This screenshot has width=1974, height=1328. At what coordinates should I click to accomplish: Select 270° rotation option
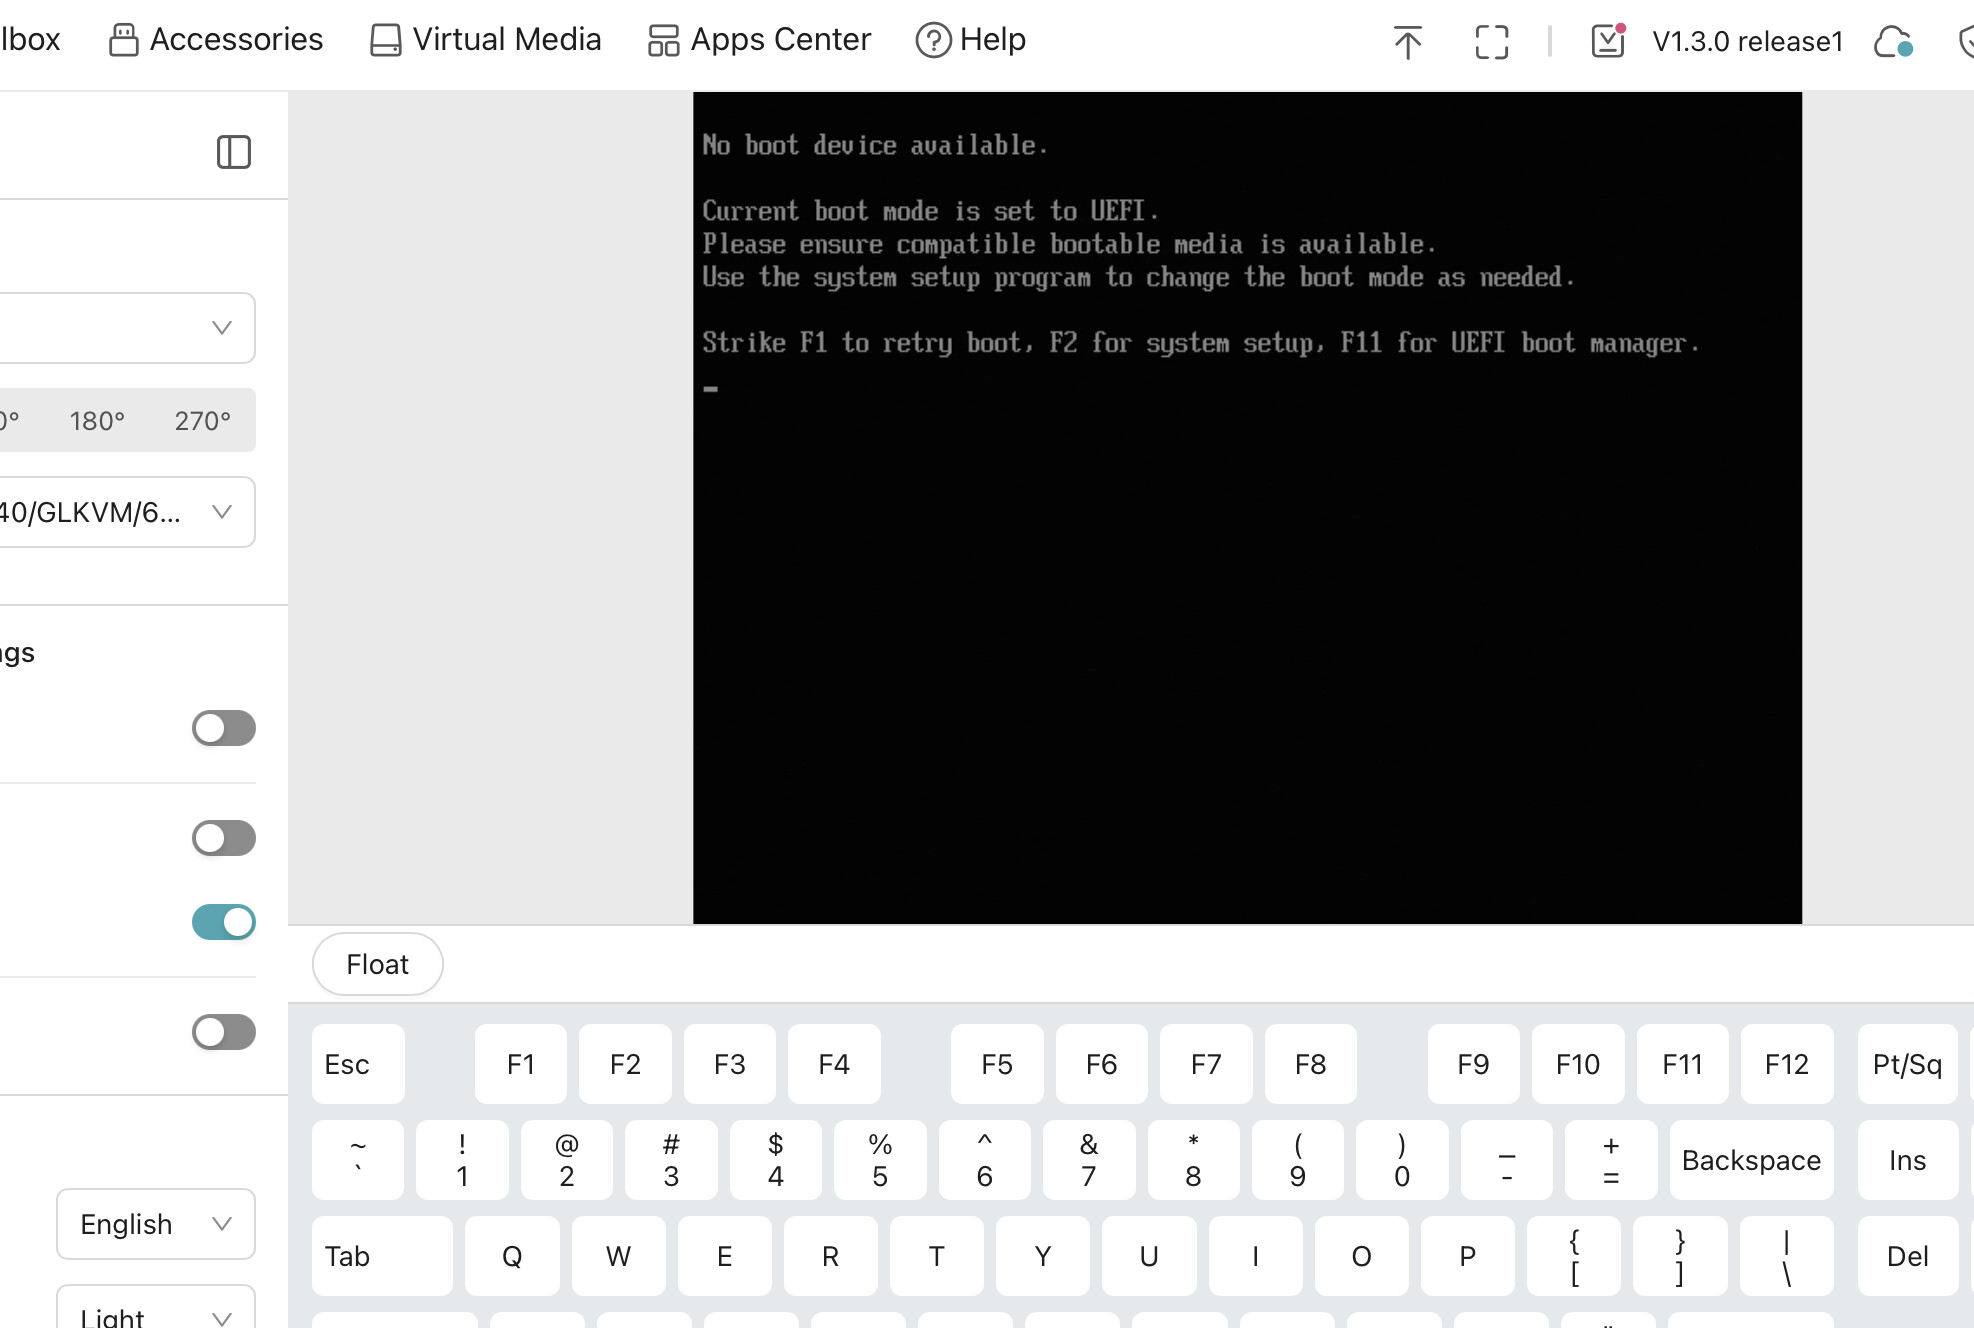point(203,420)
